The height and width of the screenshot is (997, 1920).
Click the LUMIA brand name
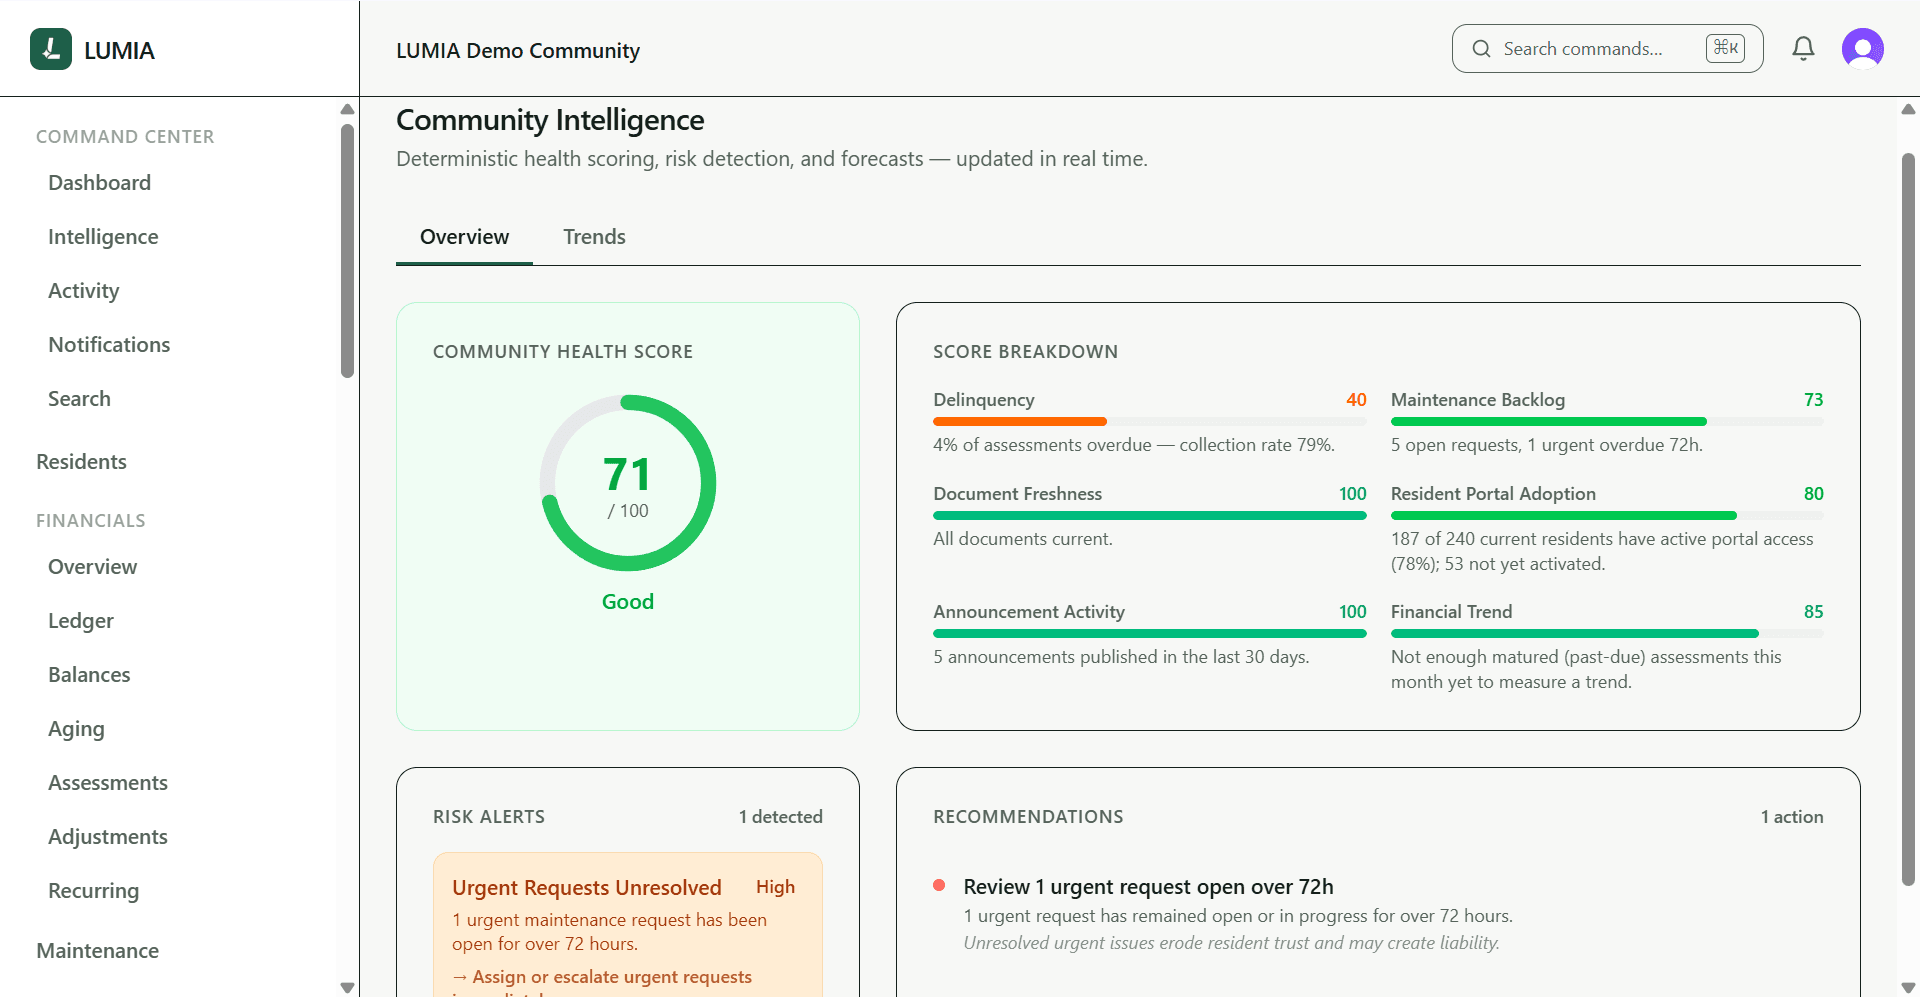click(119, 51)
